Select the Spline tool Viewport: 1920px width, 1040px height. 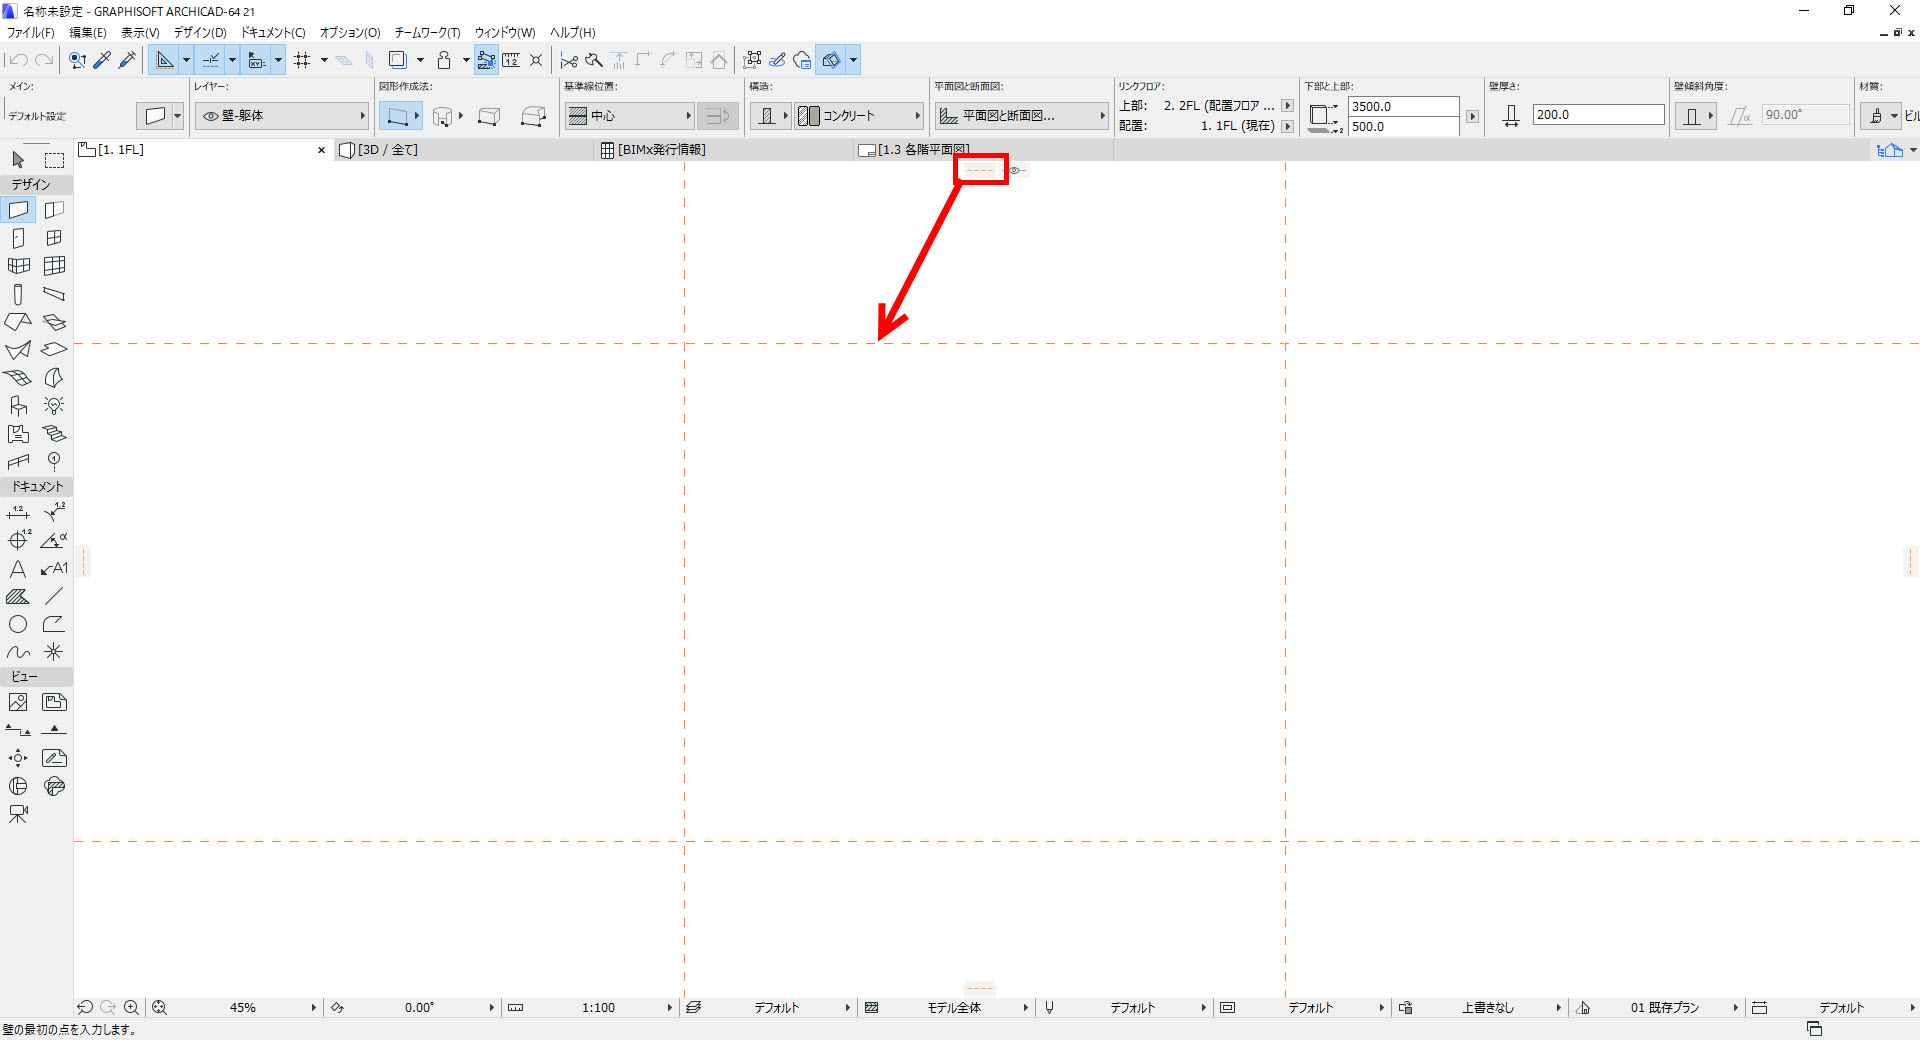[x=18, y=652]
